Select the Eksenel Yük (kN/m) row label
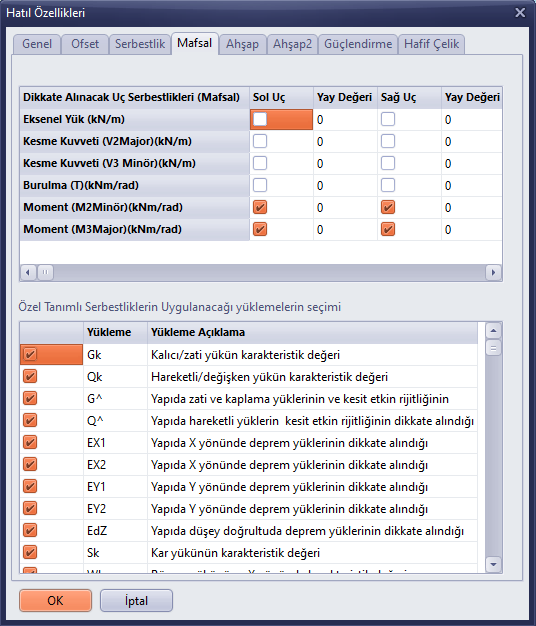Viewport: 536px width, 626px height. (134, 119)
